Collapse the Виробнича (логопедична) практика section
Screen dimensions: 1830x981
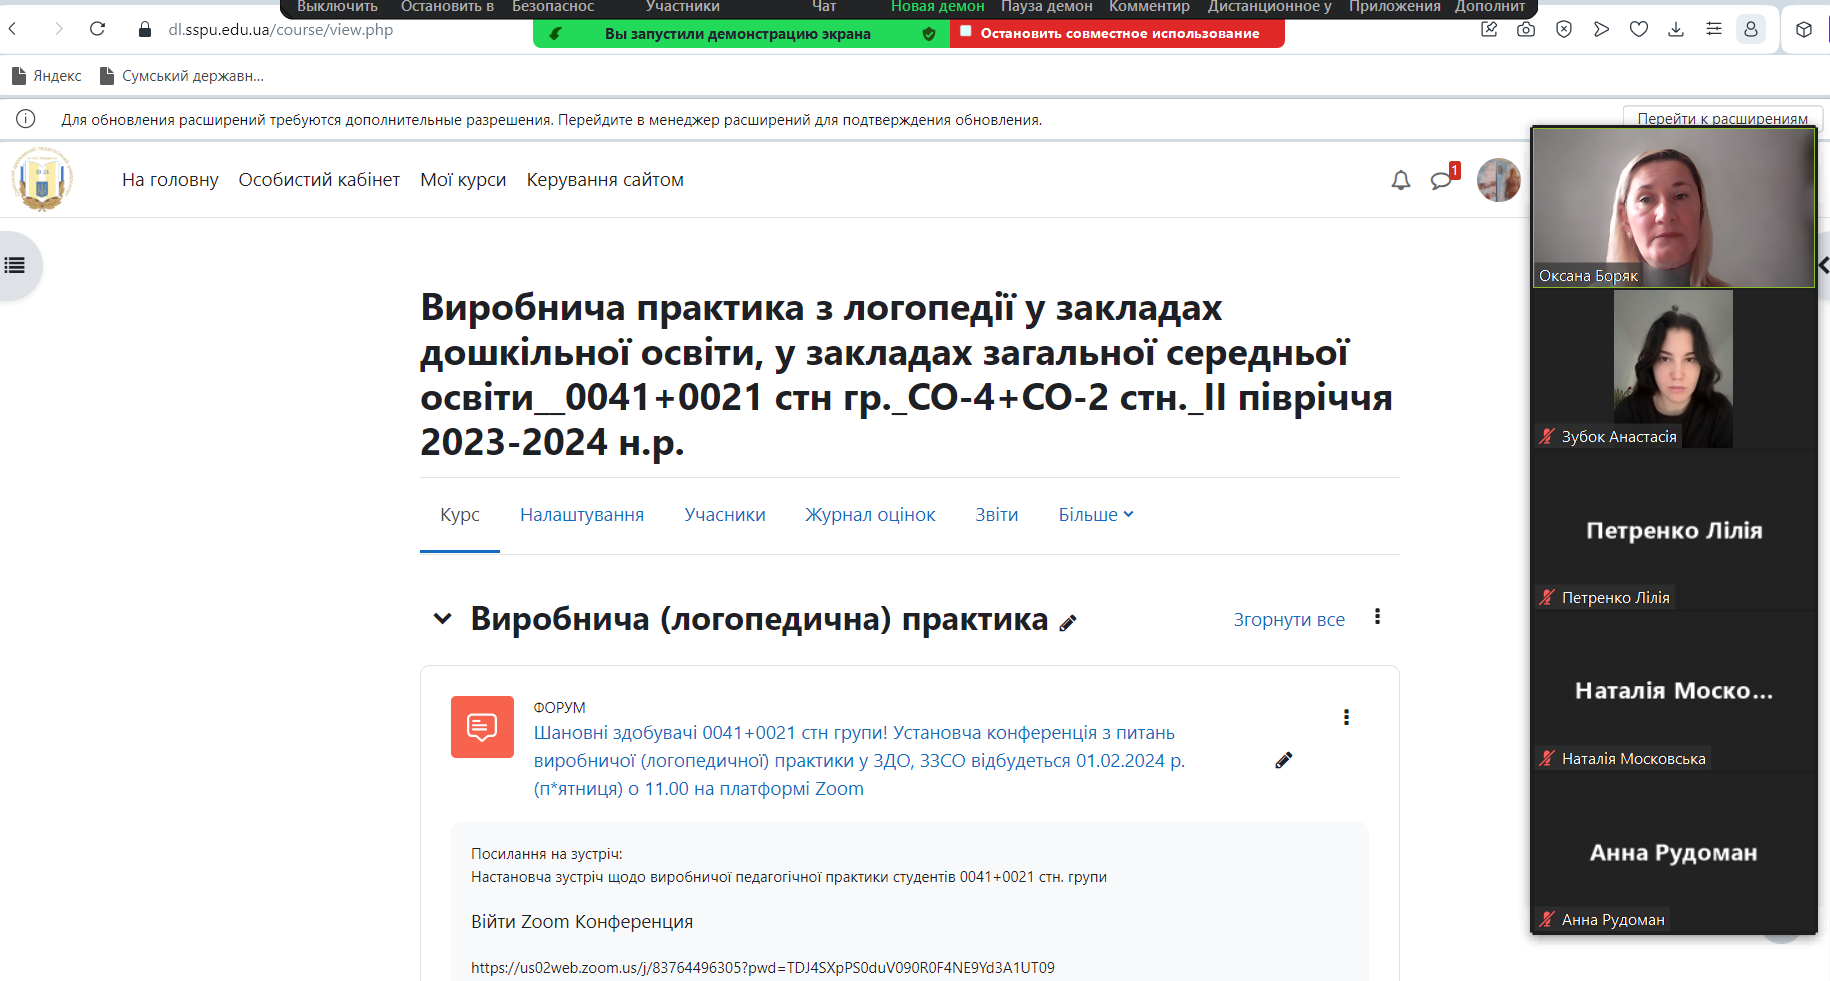click(442, 619)
